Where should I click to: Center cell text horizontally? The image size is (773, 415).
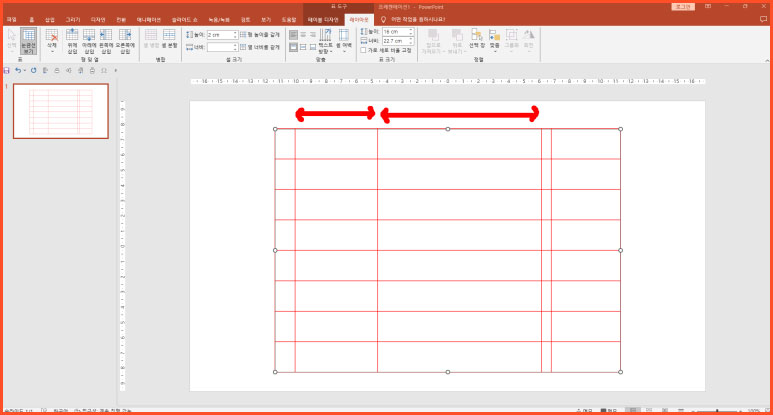pos(303,35)
